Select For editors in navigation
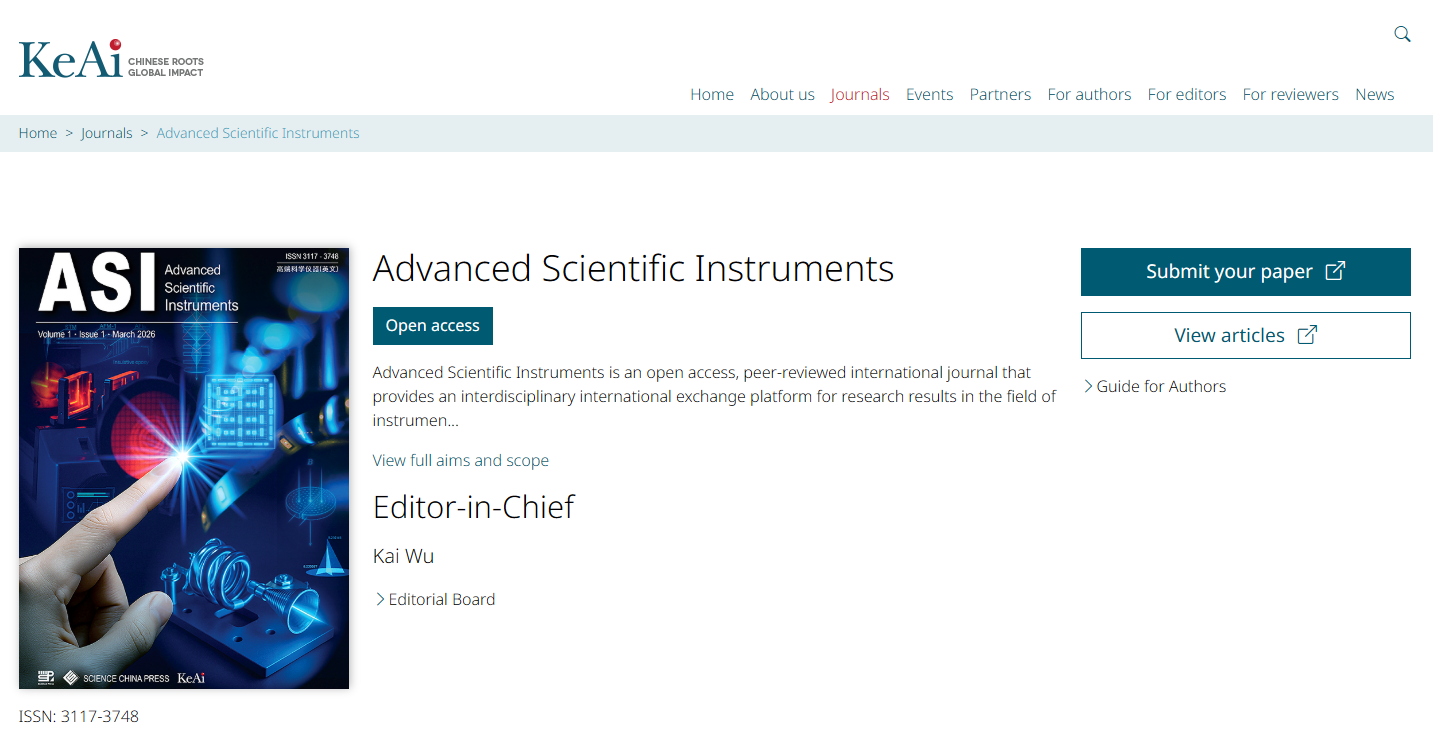This screenshot has height=737, width=1433. [x=1186, y=94]
